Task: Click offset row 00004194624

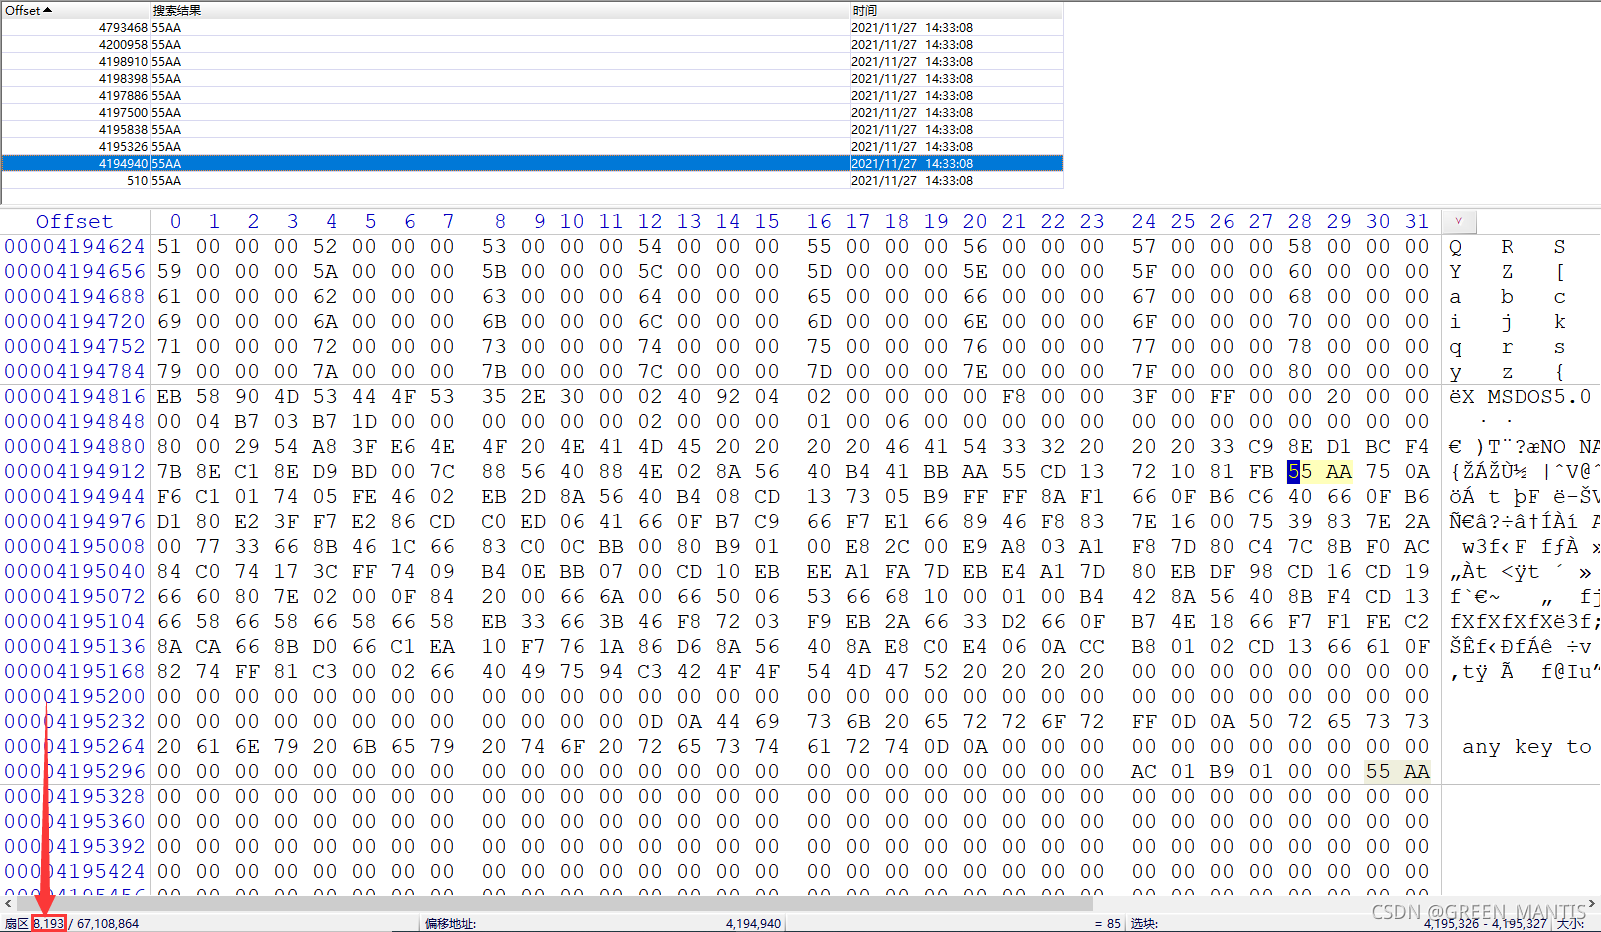Action: tap(75, 246)
